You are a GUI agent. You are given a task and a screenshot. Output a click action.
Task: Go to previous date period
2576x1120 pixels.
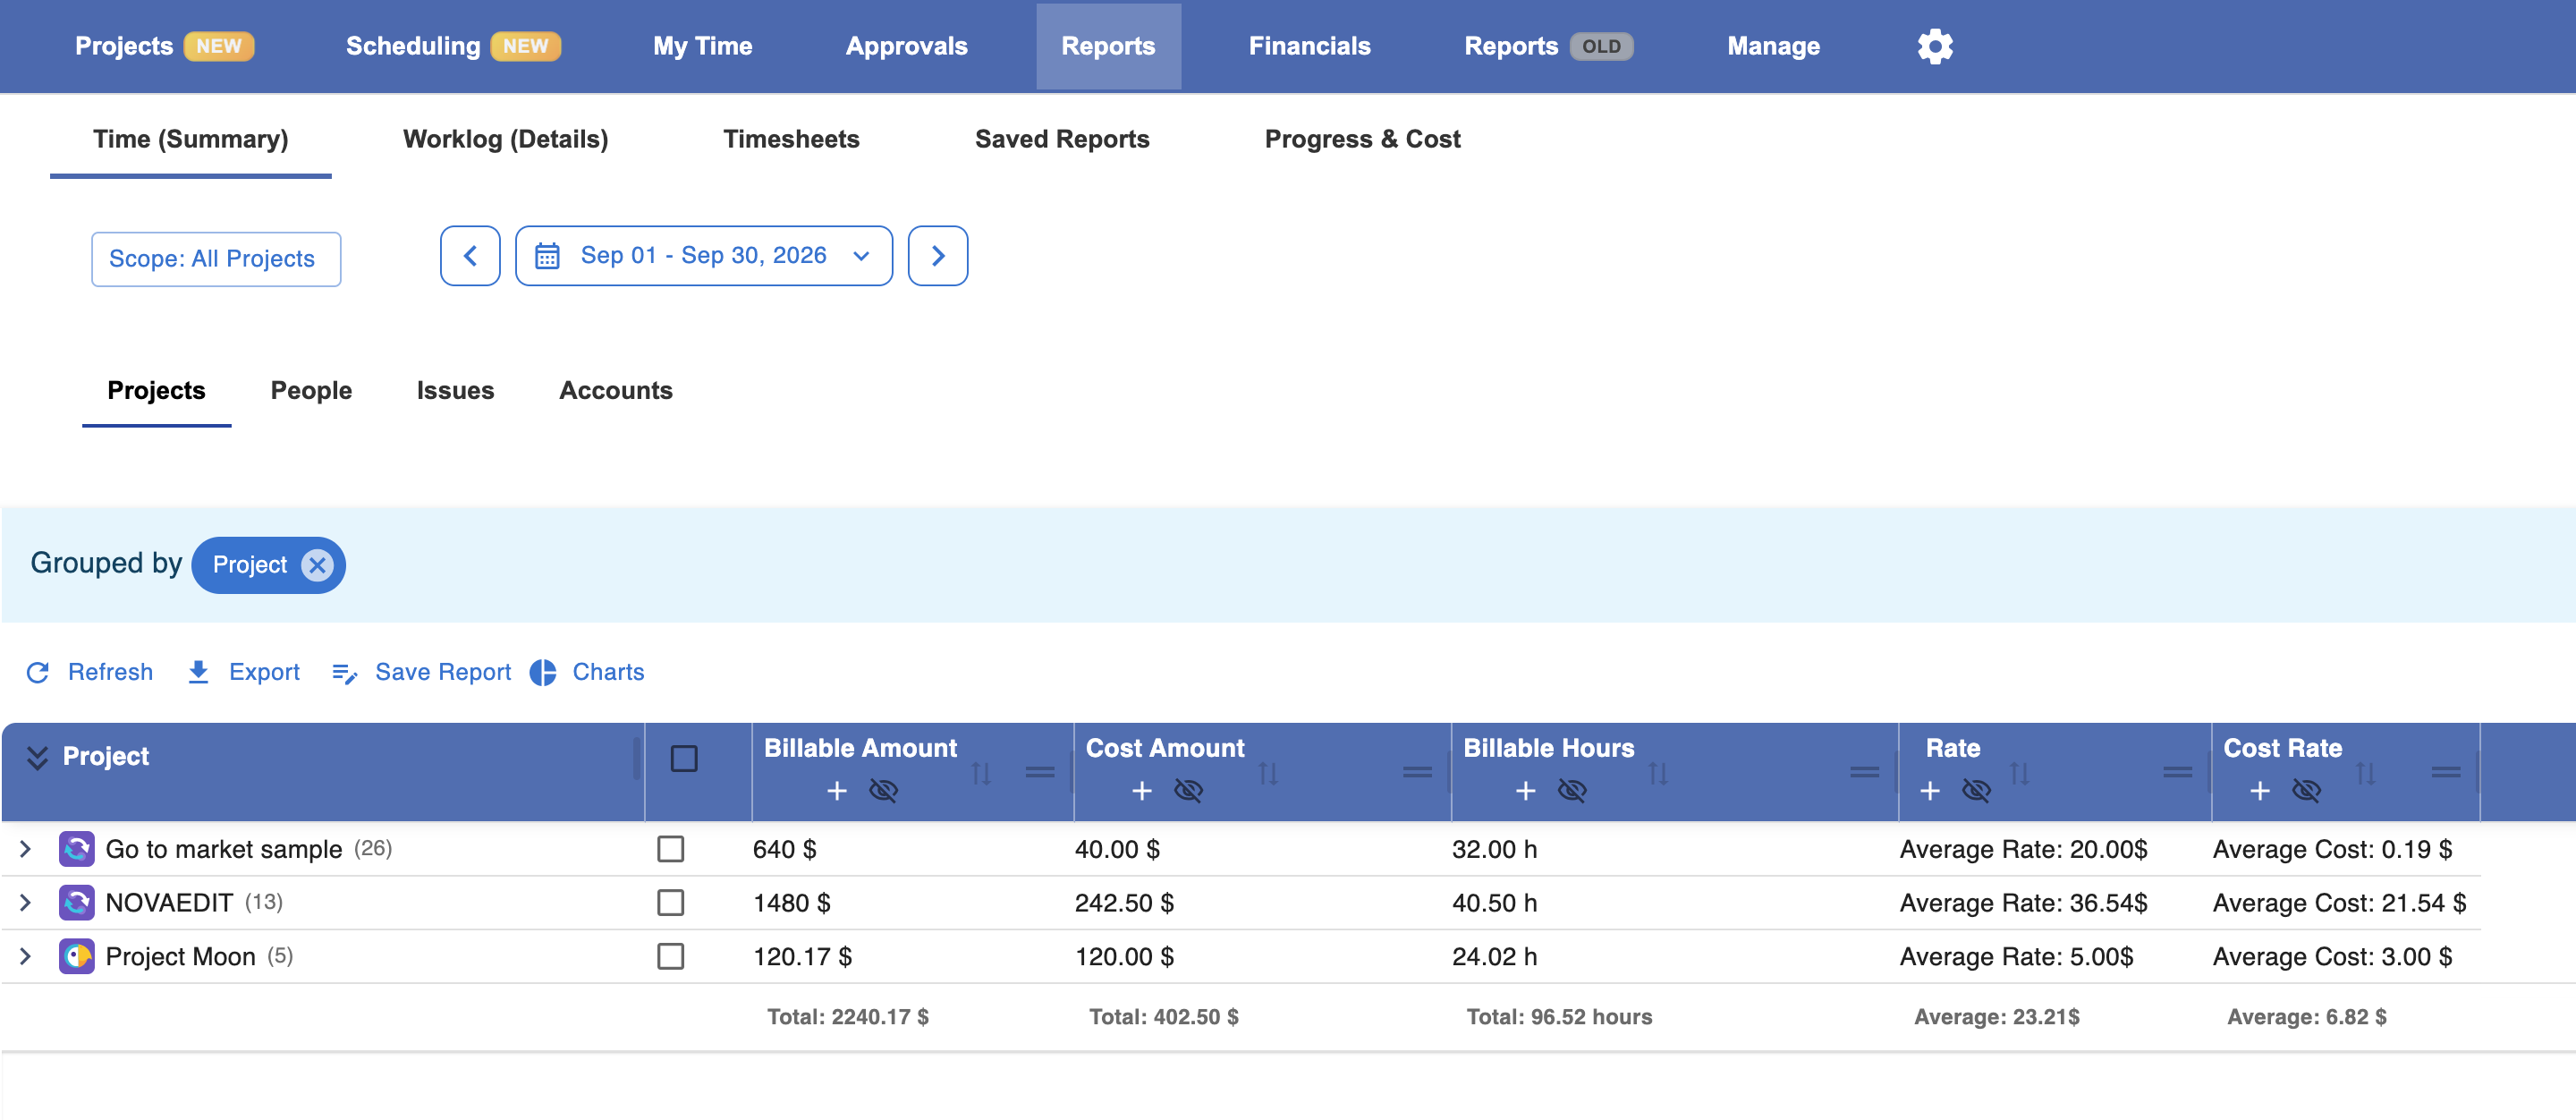click(470, 256)
